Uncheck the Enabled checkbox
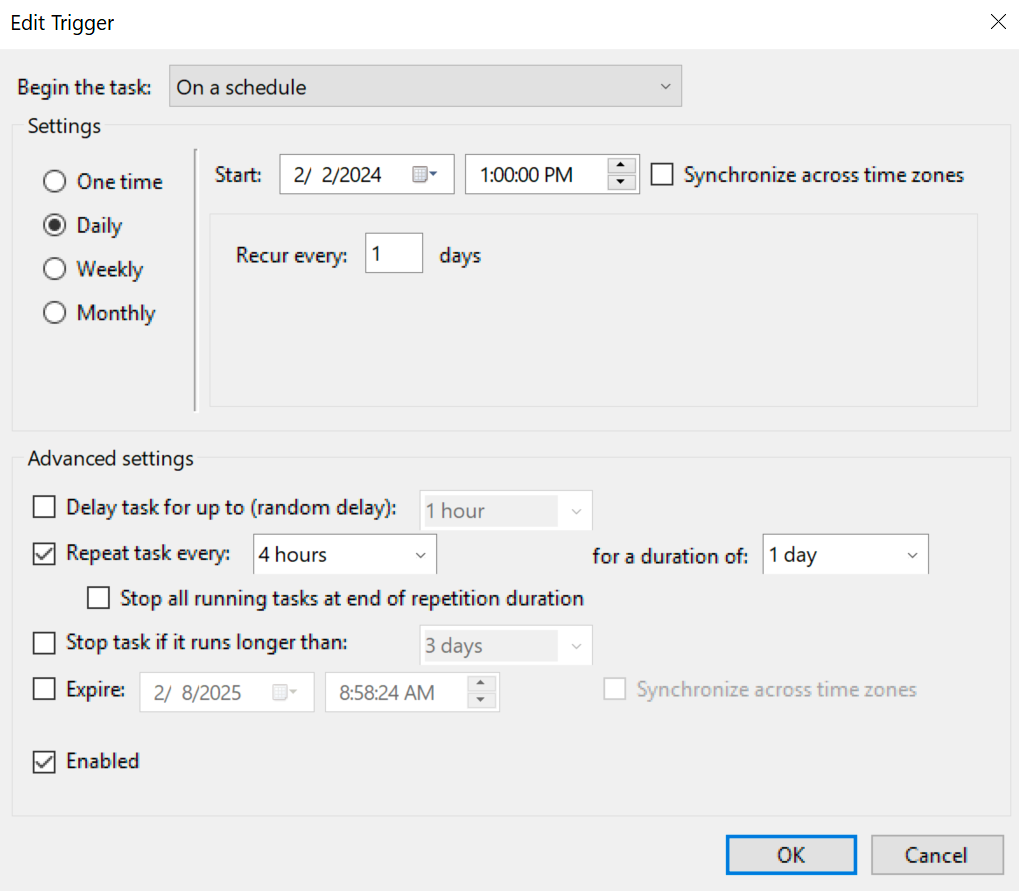 pos(44,762)
